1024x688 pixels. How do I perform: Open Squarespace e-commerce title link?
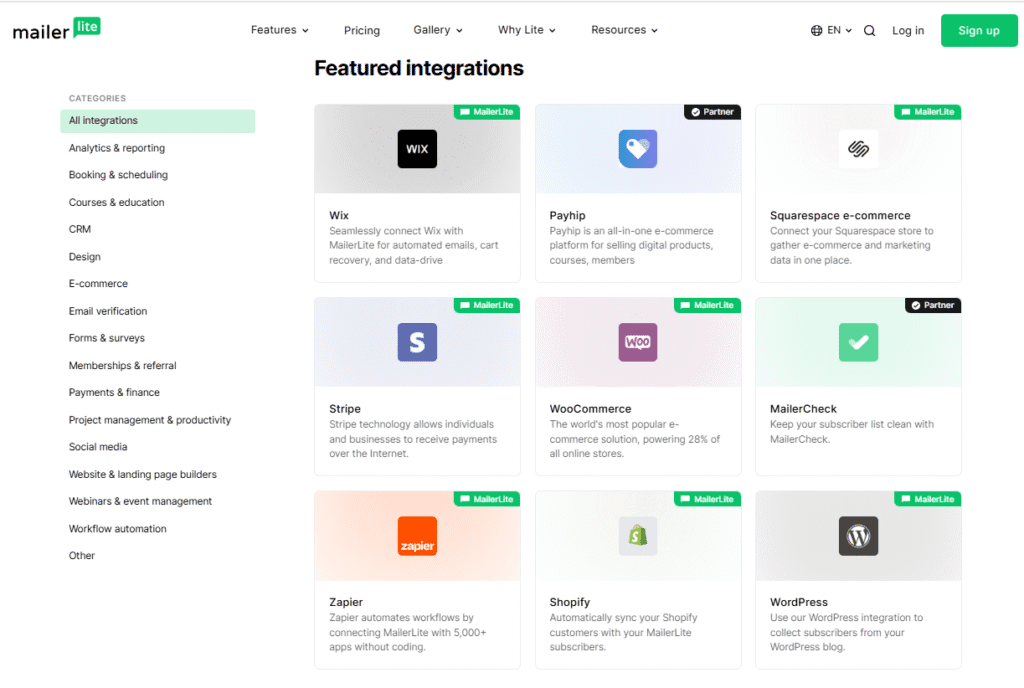[840, 215]
